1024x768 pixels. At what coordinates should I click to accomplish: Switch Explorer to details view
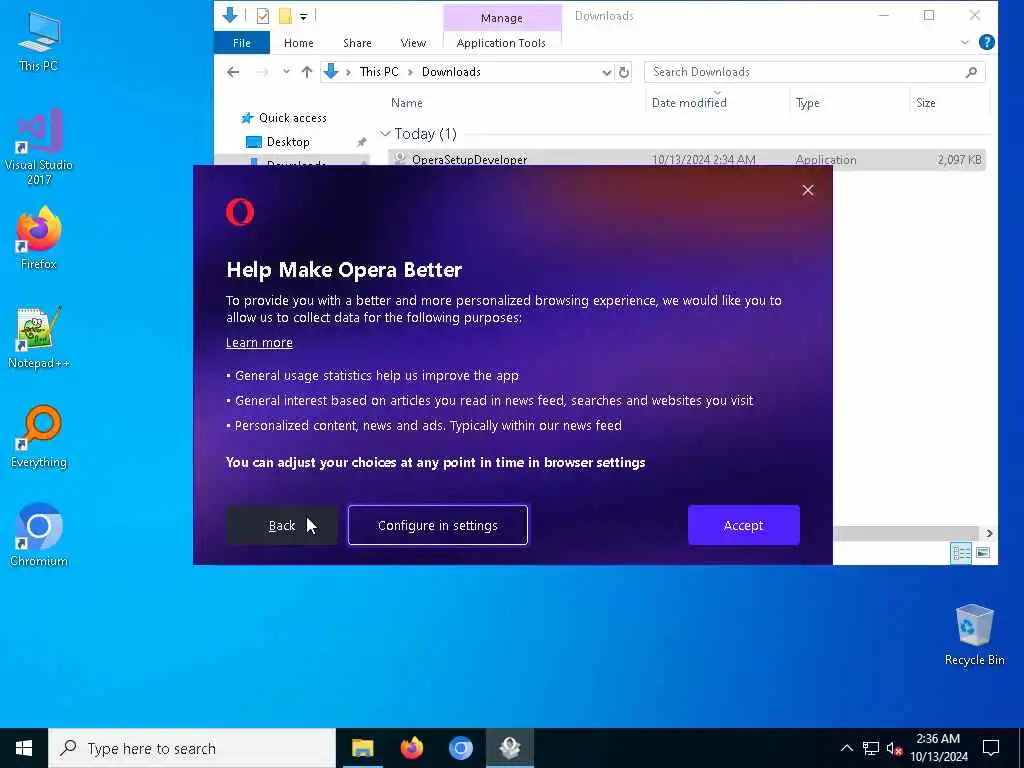(961, 553)
